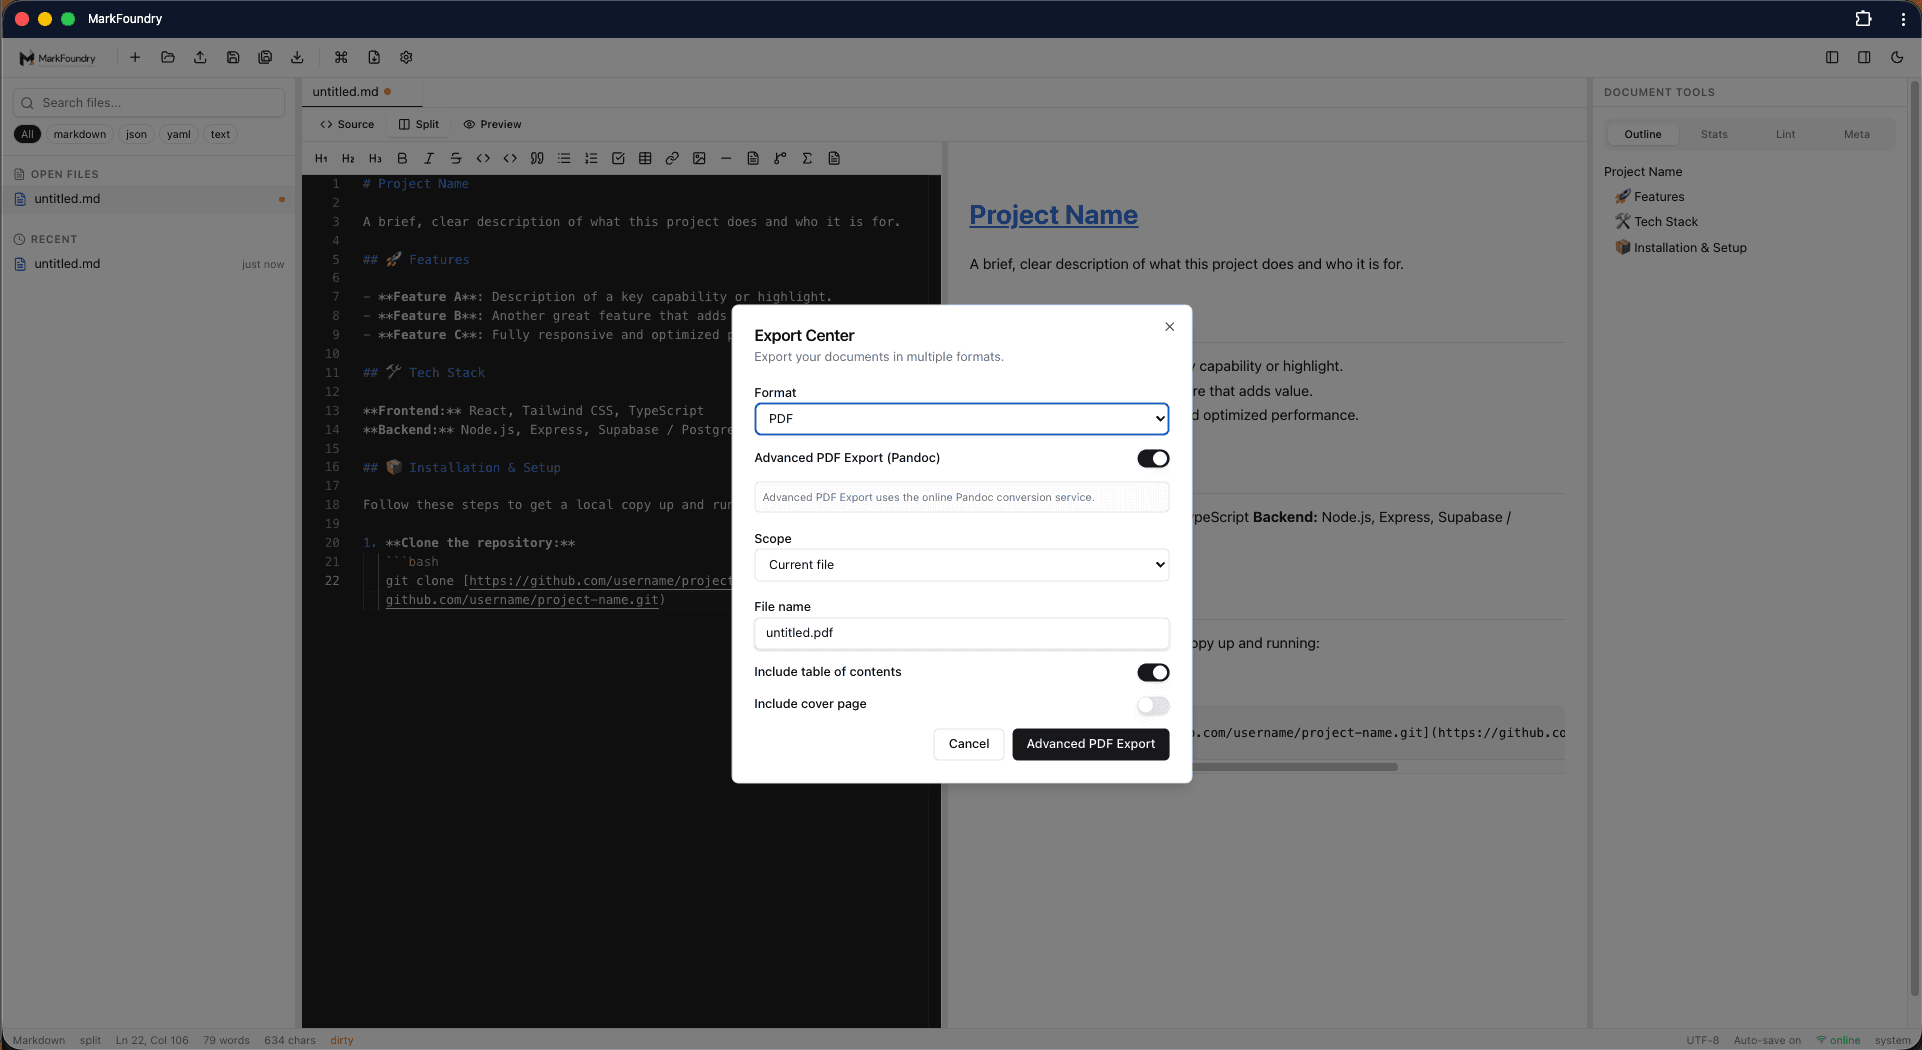The width and height of the screenshot is (1922, 1050).
Task: Insert a Heading 3 with H3 icon
Action: pyautogui.click(x=375, y=158)
